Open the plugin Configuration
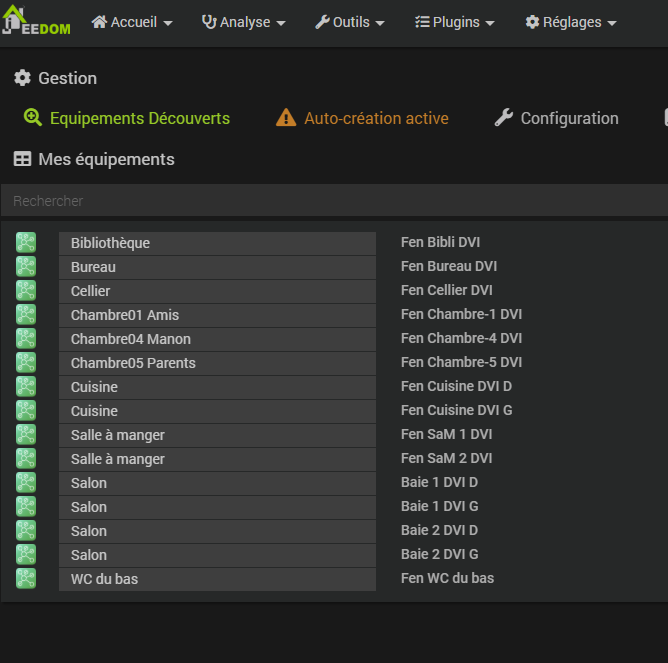 pos(569,118)
